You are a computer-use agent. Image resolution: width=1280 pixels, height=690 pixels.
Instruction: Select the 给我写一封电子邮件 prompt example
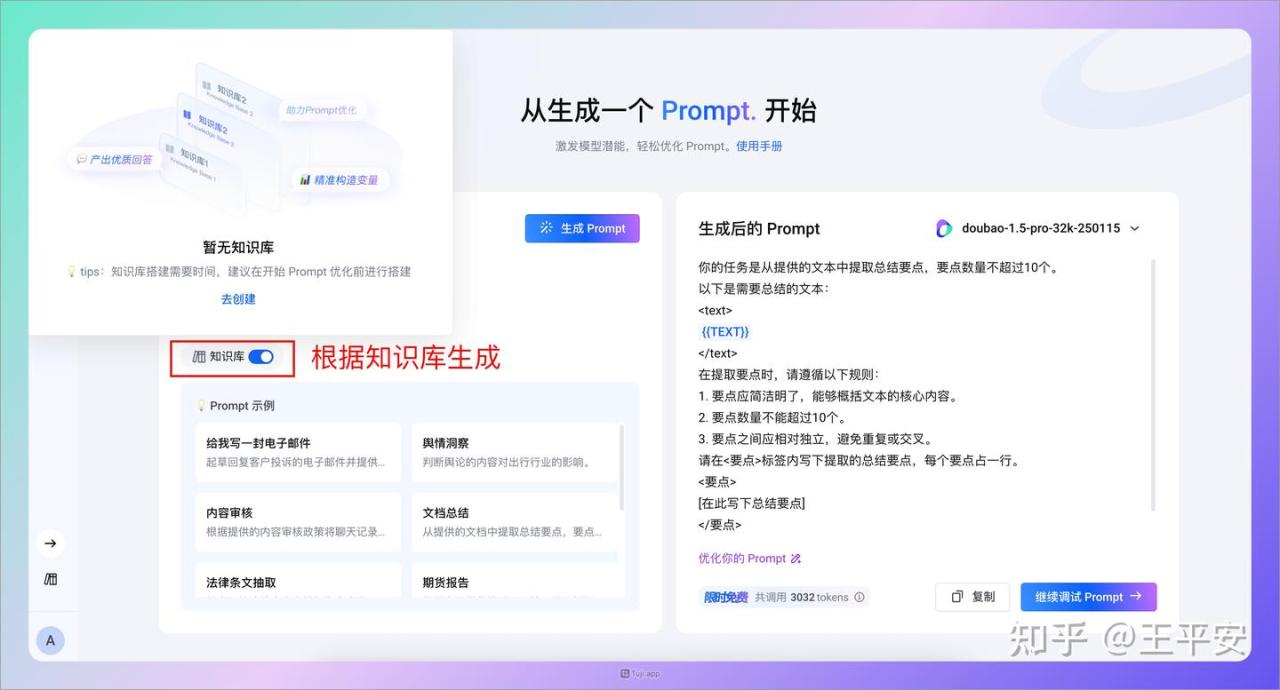click(x=297, y=452)
